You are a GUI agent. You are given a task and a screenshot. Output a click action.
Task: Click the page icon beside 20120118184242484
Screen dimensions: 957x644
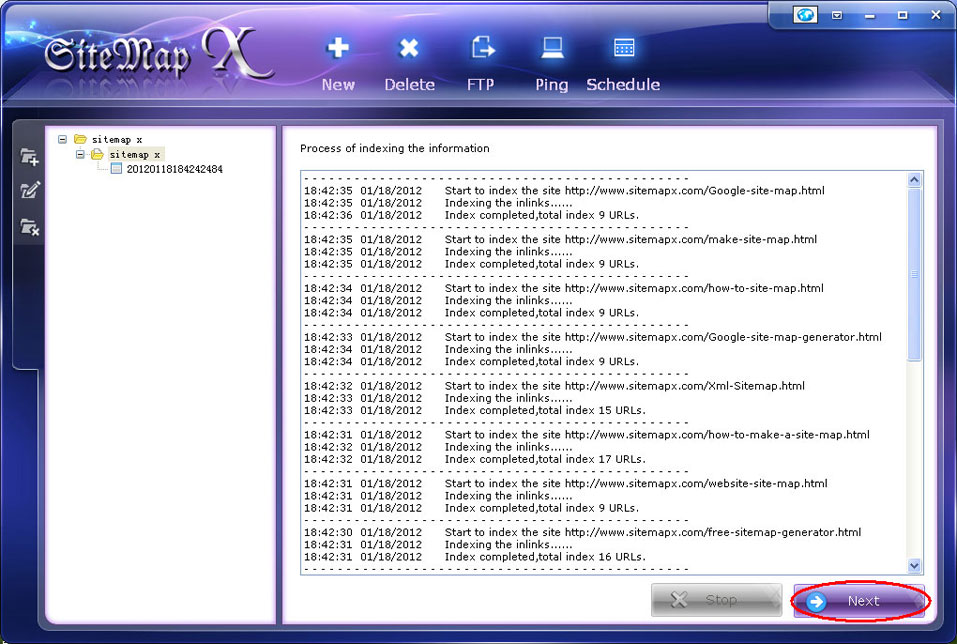[x=116, y=168]
